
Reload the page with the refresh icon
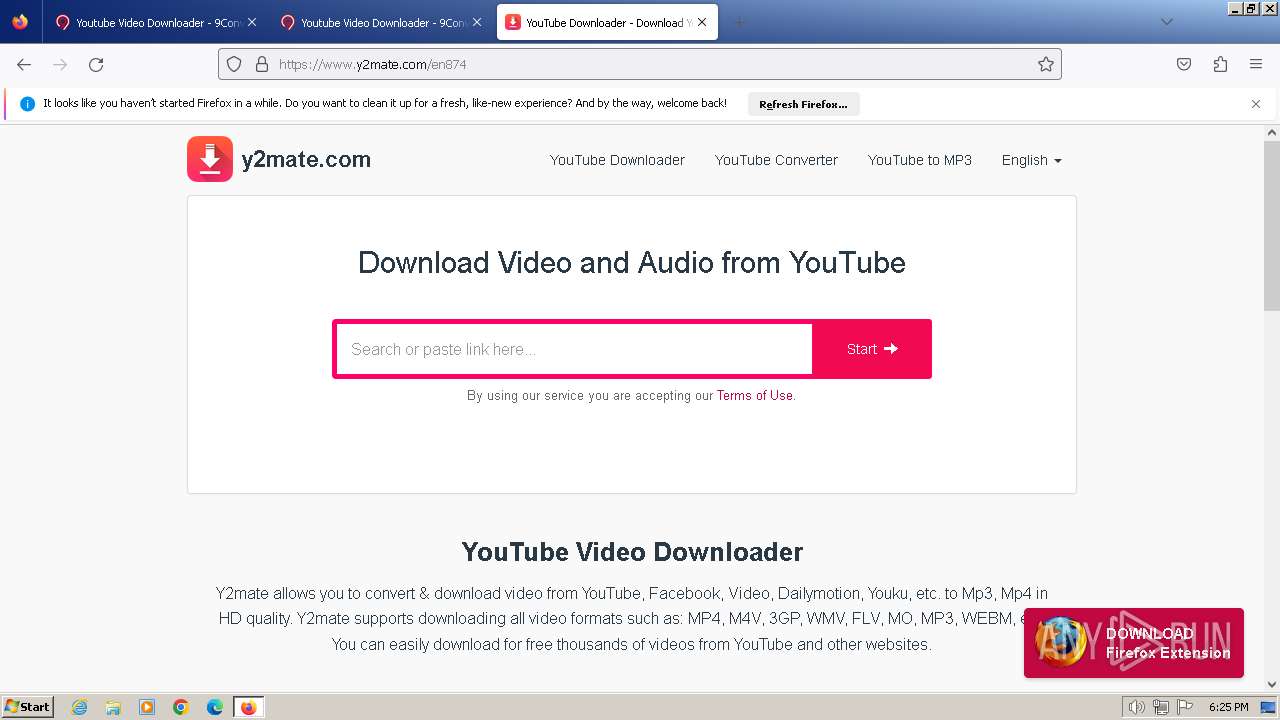coord(96,64)
